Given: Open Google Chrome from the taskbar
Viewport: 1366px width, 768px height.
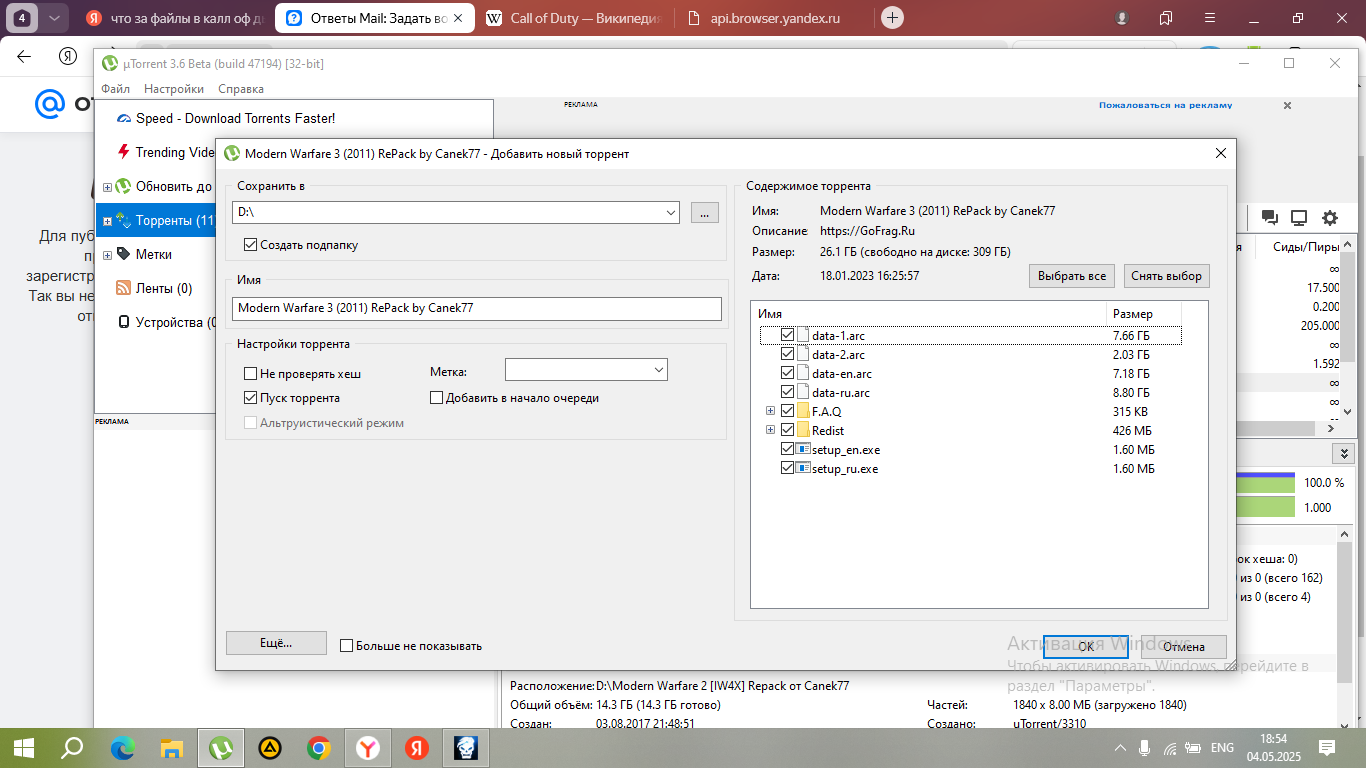Looking at the screenshot, I should click(319, 747).
